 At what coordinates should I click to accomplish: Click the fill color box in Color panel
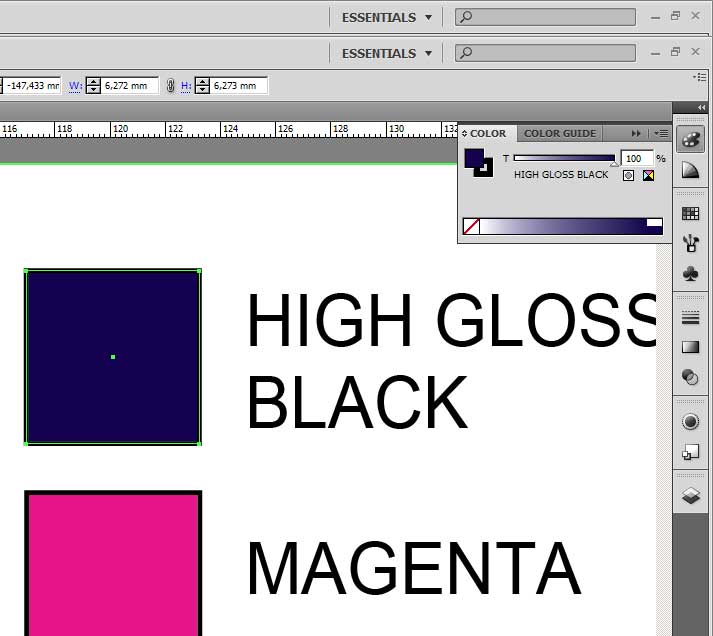point(473,158)
